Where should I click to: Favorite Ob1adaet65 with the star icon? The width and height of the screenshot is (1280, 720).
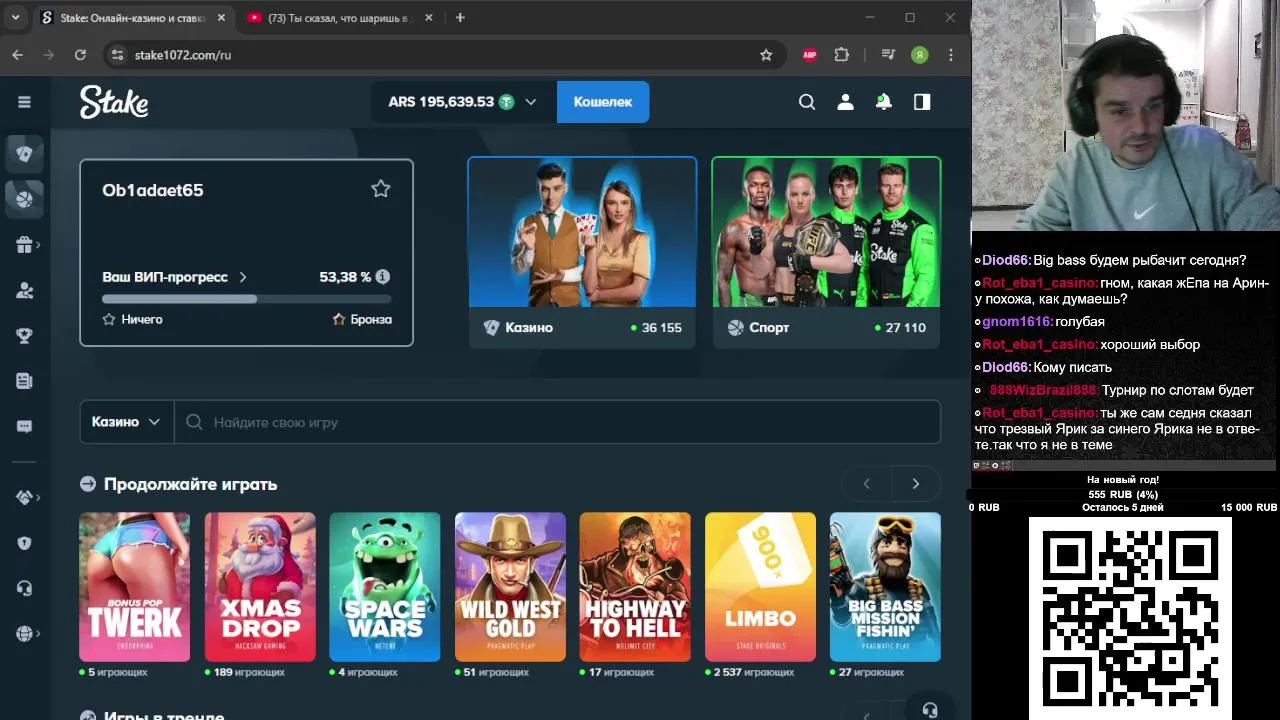[380, 189]
